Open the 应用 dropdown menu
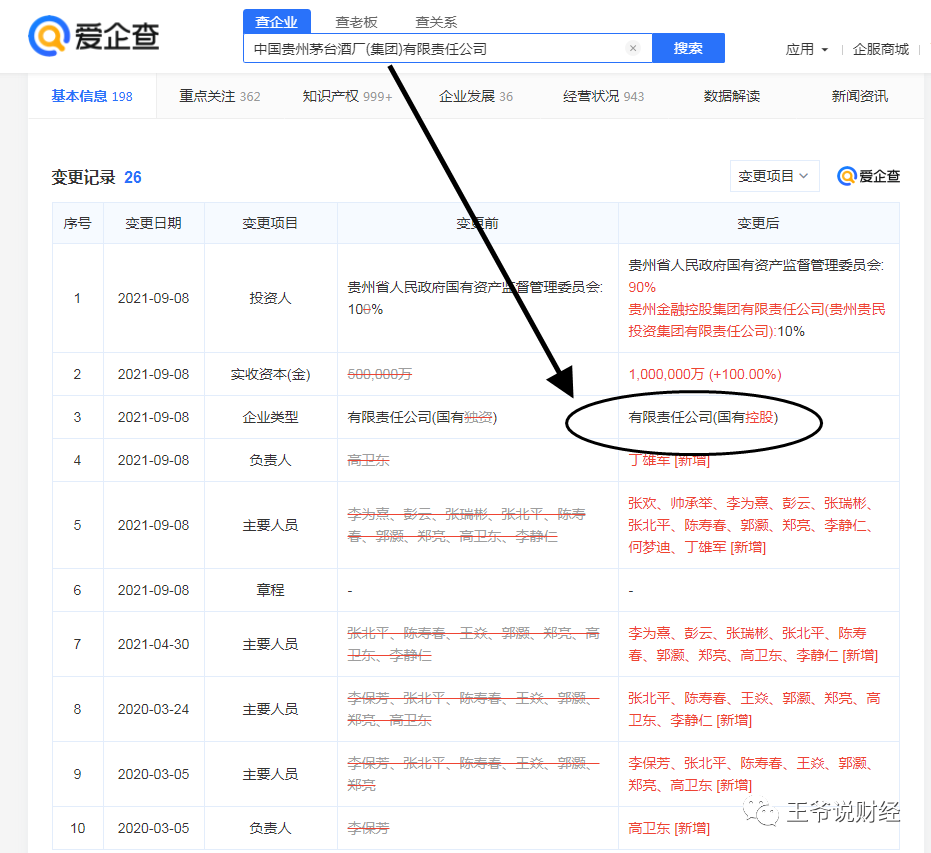931x853 pixels. coord(806,49)
